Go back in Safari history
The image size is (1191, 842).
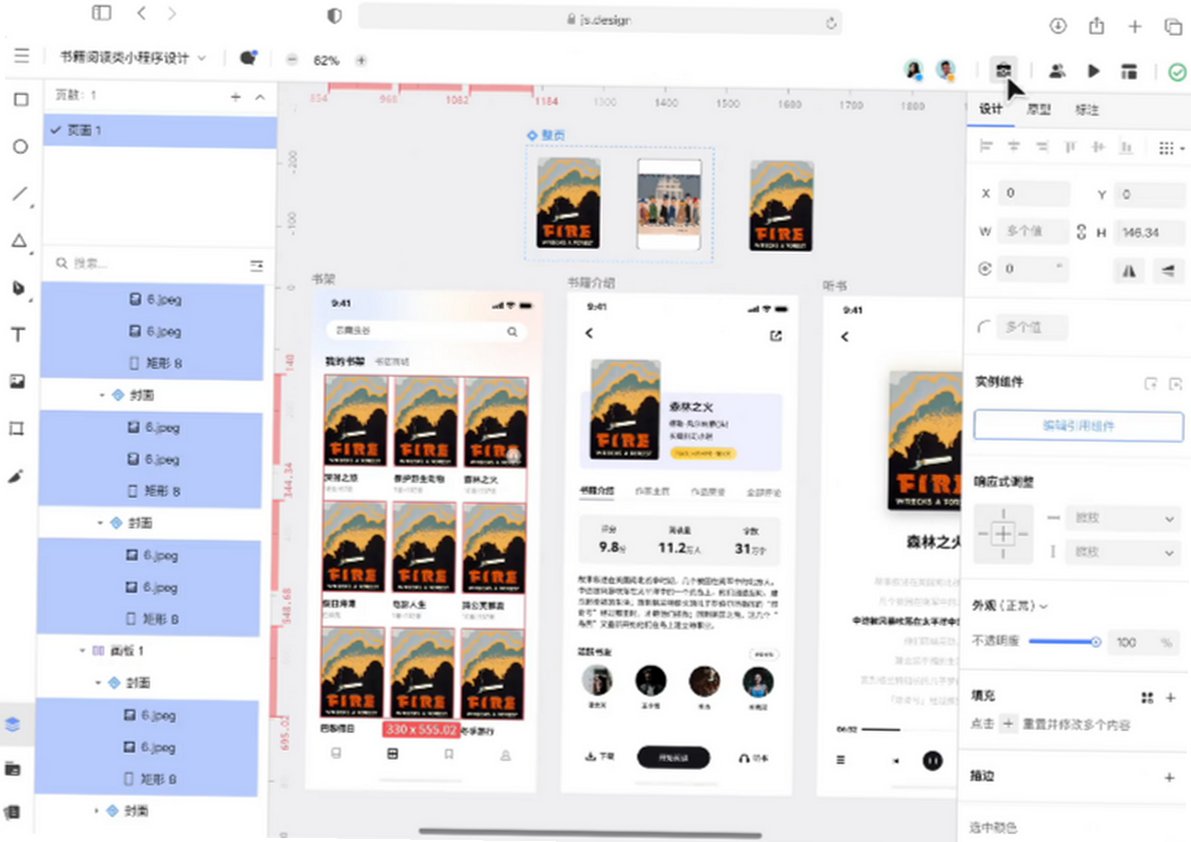point(141,13)
